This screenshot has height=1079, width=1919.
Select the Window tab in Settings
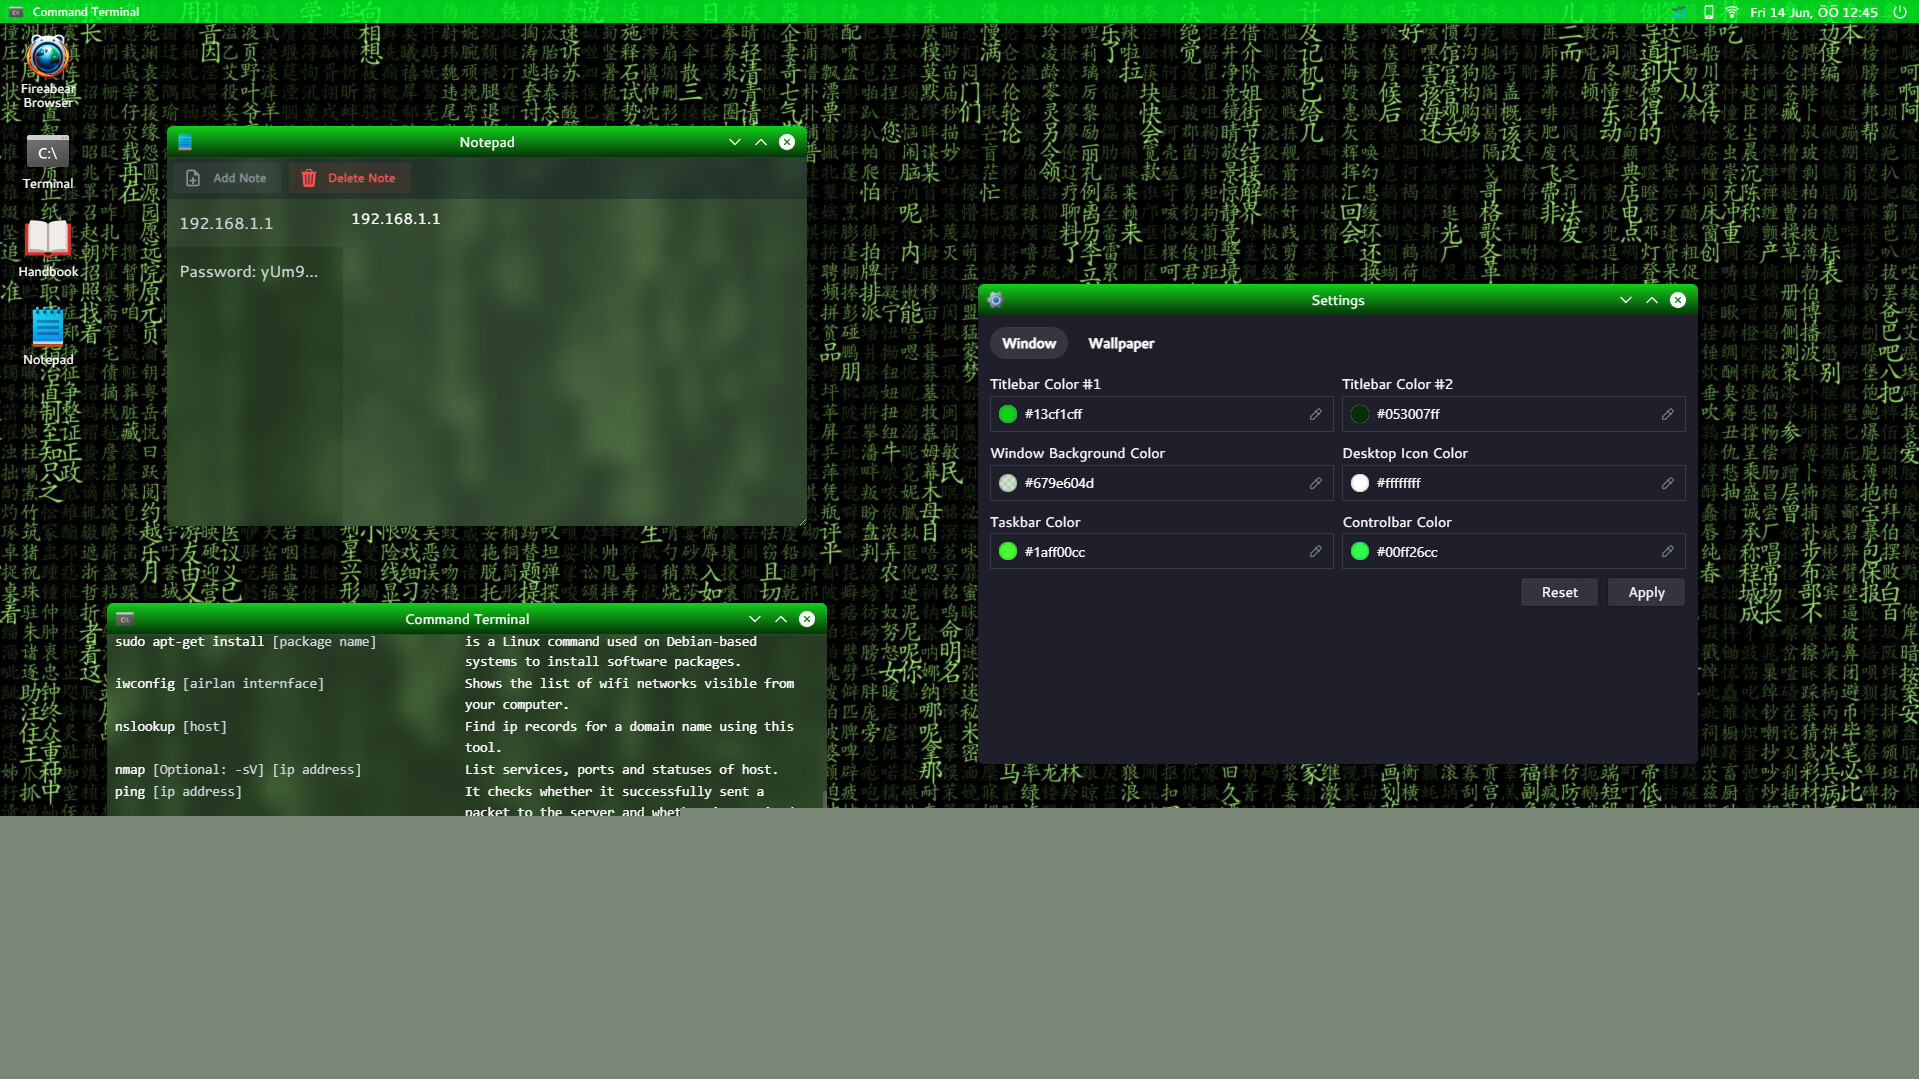pos(1028,343)
